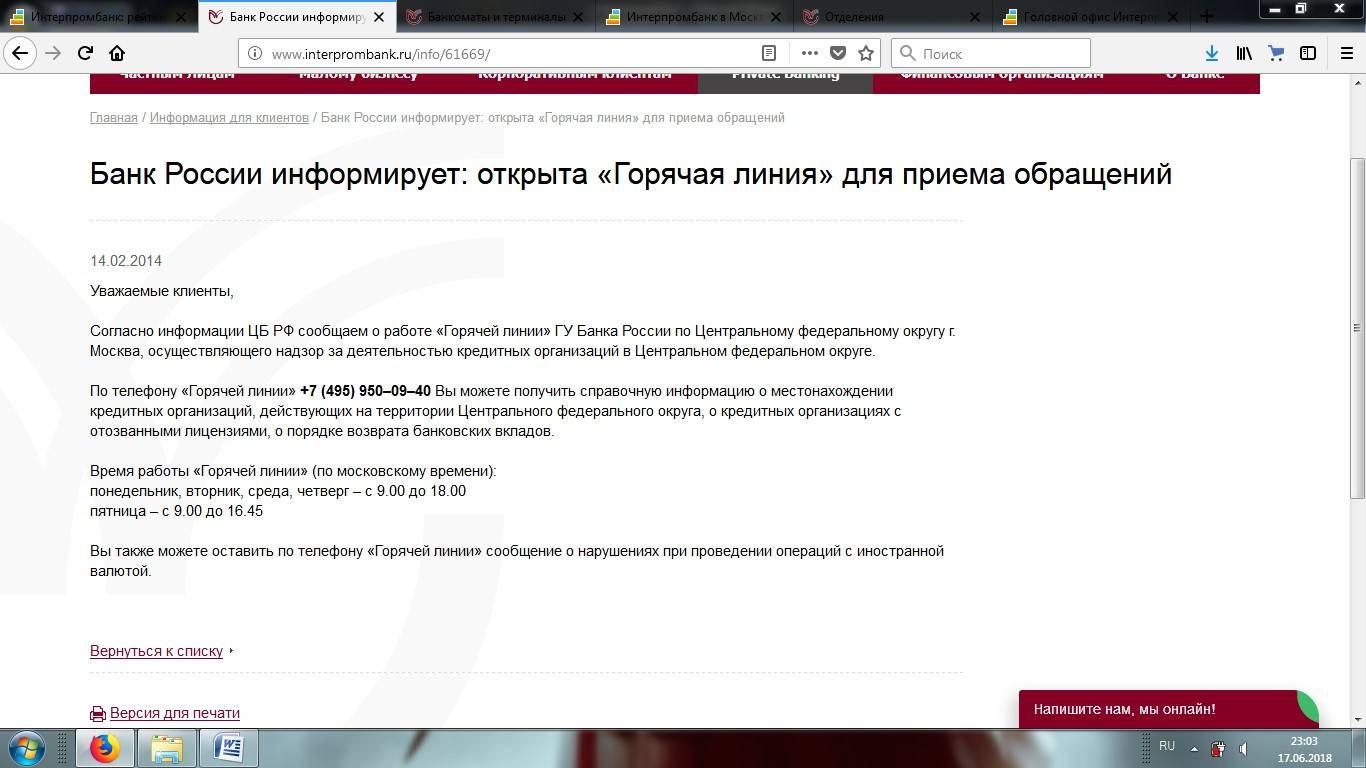Image resolution: width=1366 pixels, height=768 pixels.
Task: Bookmark this page with the star icon
Action: click(x=866, y=54)
